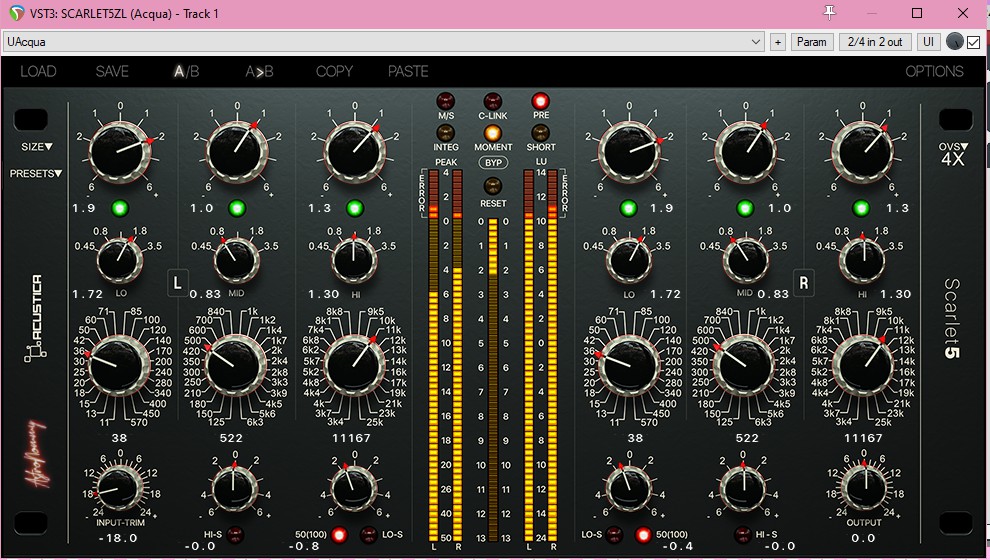The height and width of the screenshot is (560, 990).
Task: Toggle left channel high band green LED
Action: [354, 208]
